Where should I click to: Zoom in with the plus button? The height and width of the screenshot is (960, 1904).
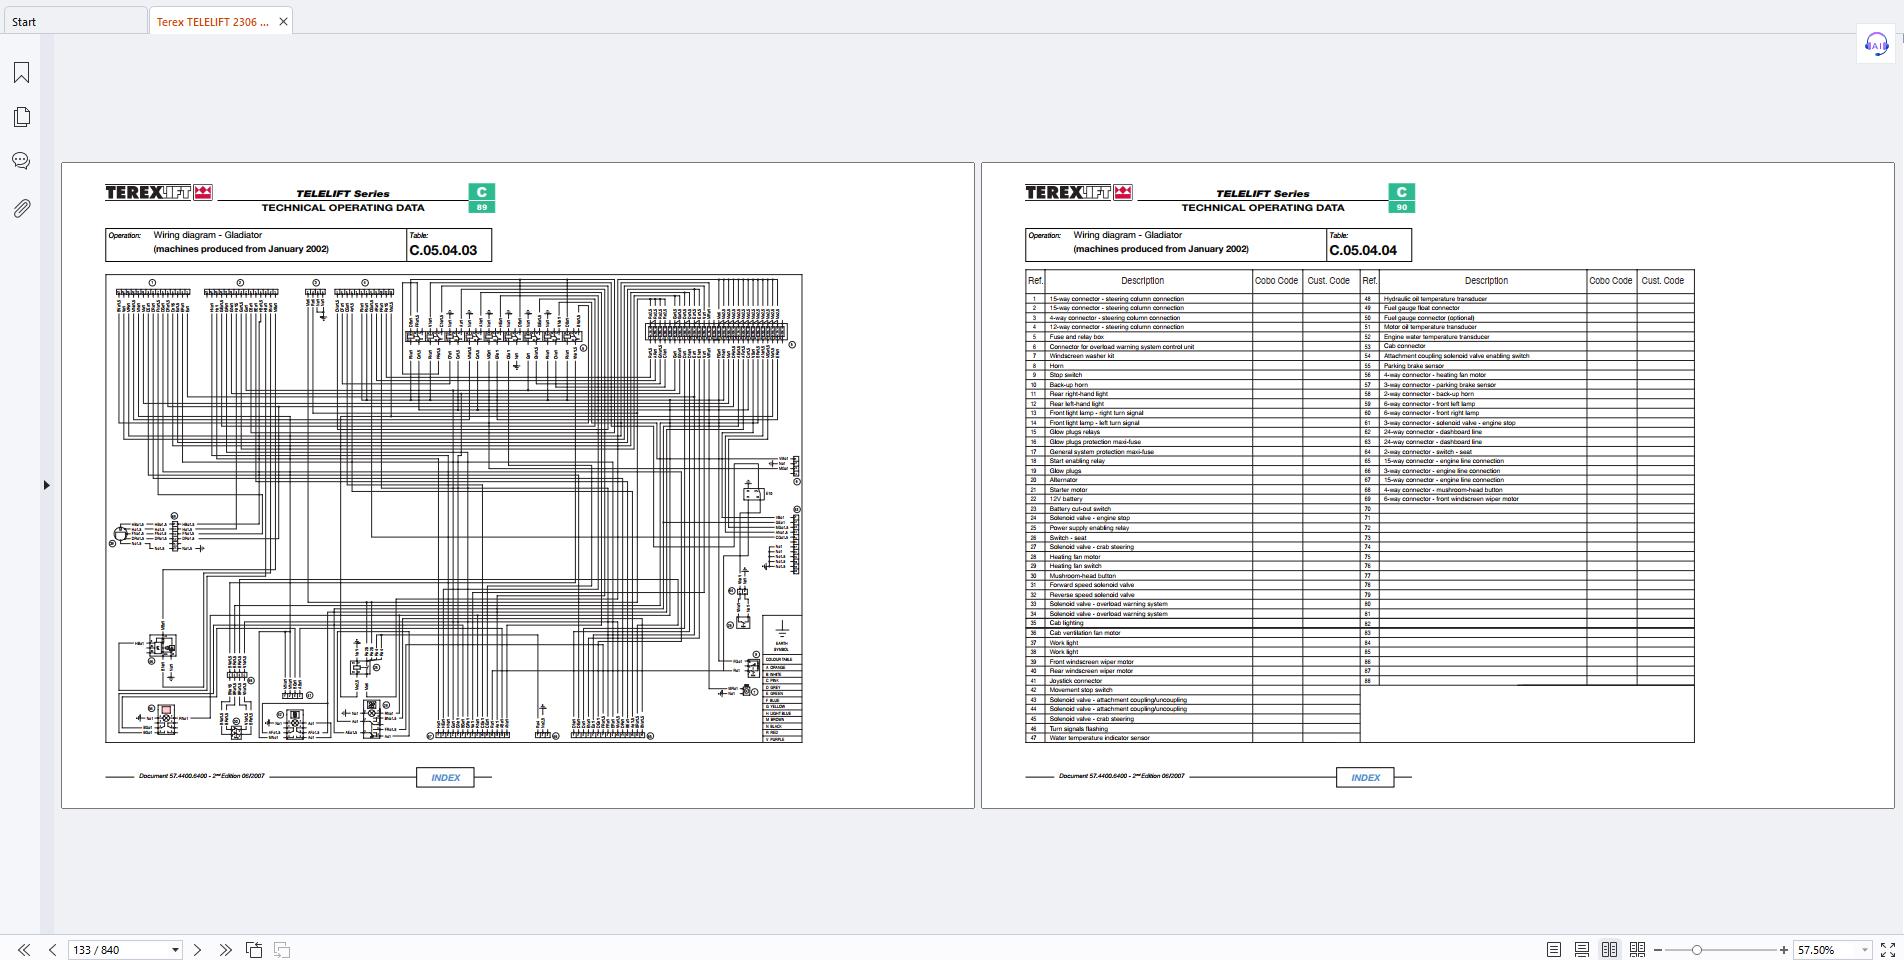pos(1783,950)
